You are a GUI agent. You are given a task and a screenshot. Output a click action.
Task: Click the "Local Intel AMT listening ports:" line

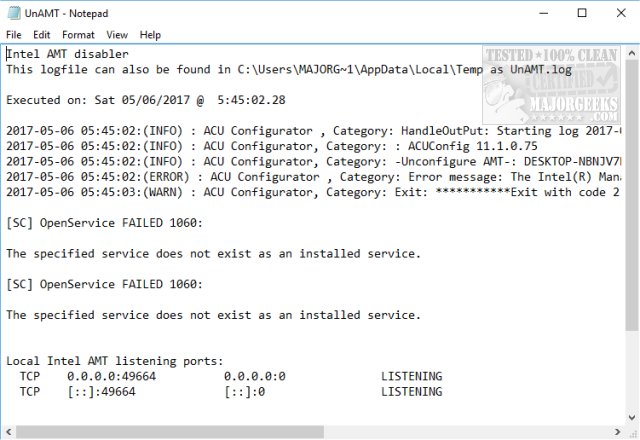[115, 360]
